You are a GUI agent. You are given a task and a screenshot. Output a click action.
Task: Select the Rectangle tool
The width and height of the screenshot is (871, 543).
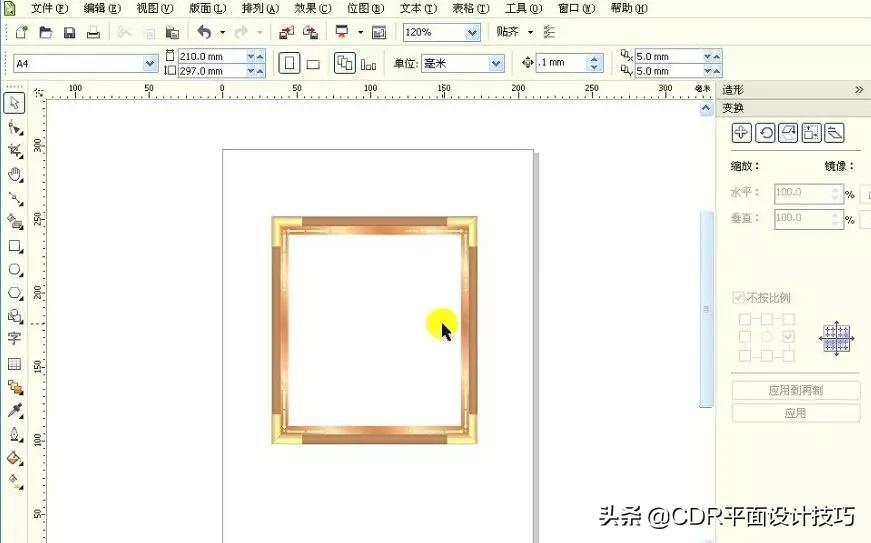click(14, 246)
